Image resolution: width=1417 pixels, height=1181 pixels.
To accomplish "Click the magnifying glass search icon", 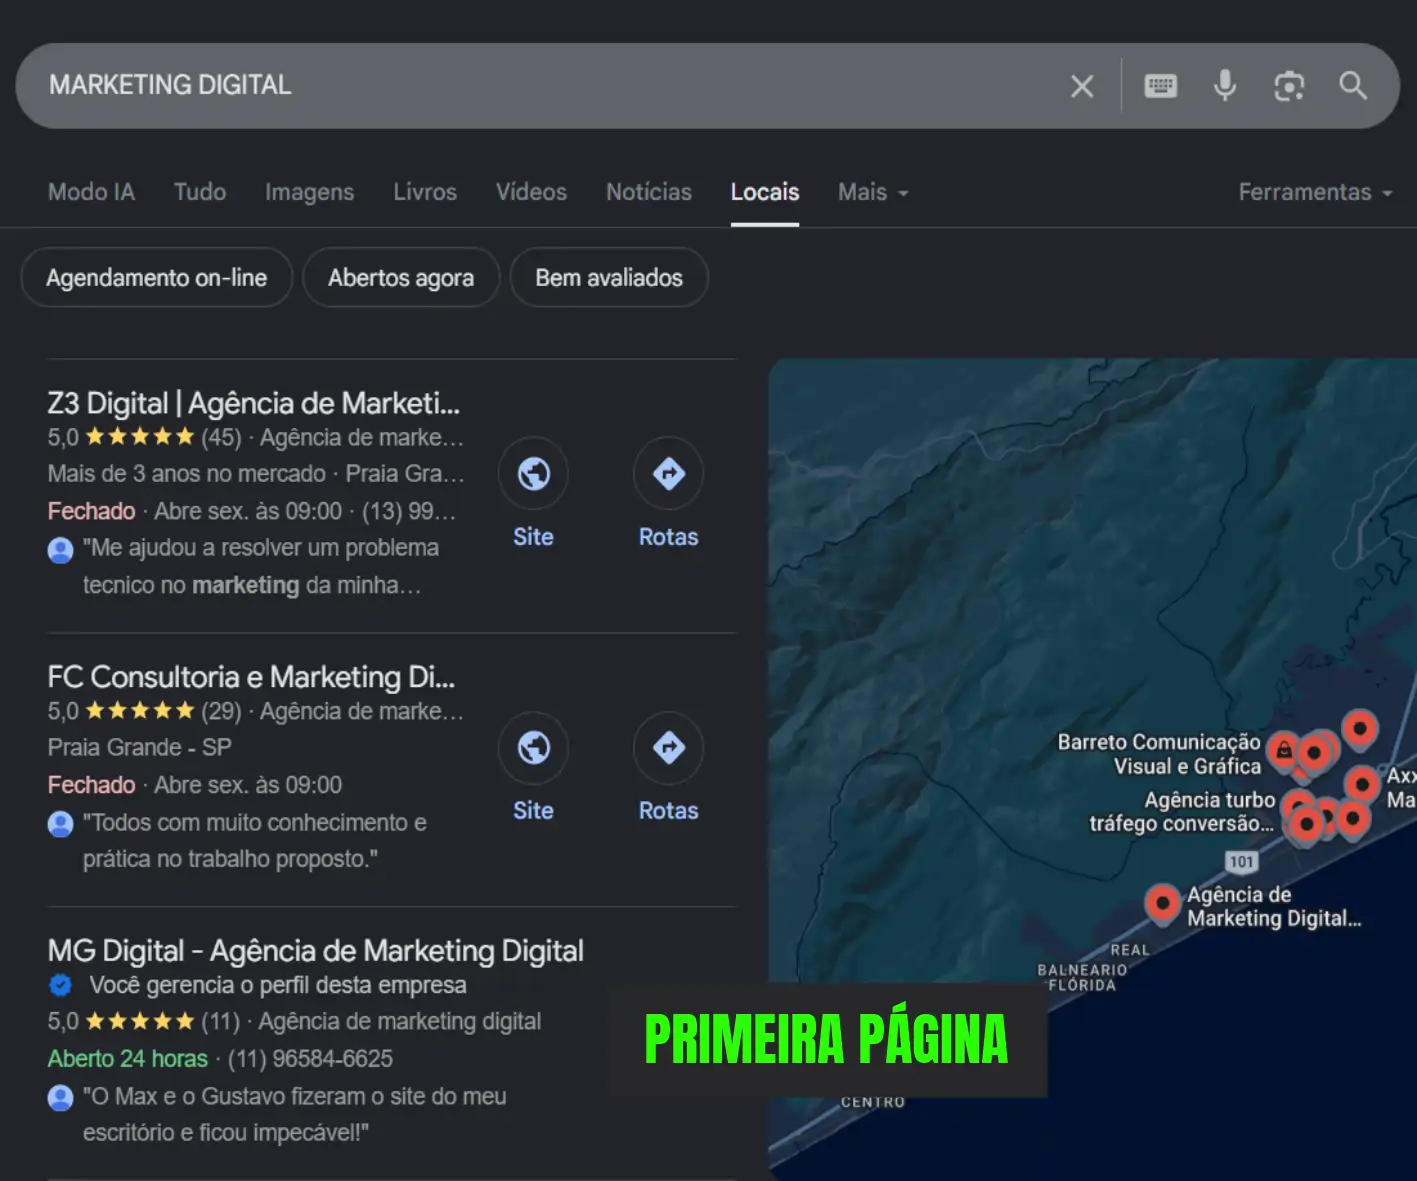I will [x=1353, y=86].
